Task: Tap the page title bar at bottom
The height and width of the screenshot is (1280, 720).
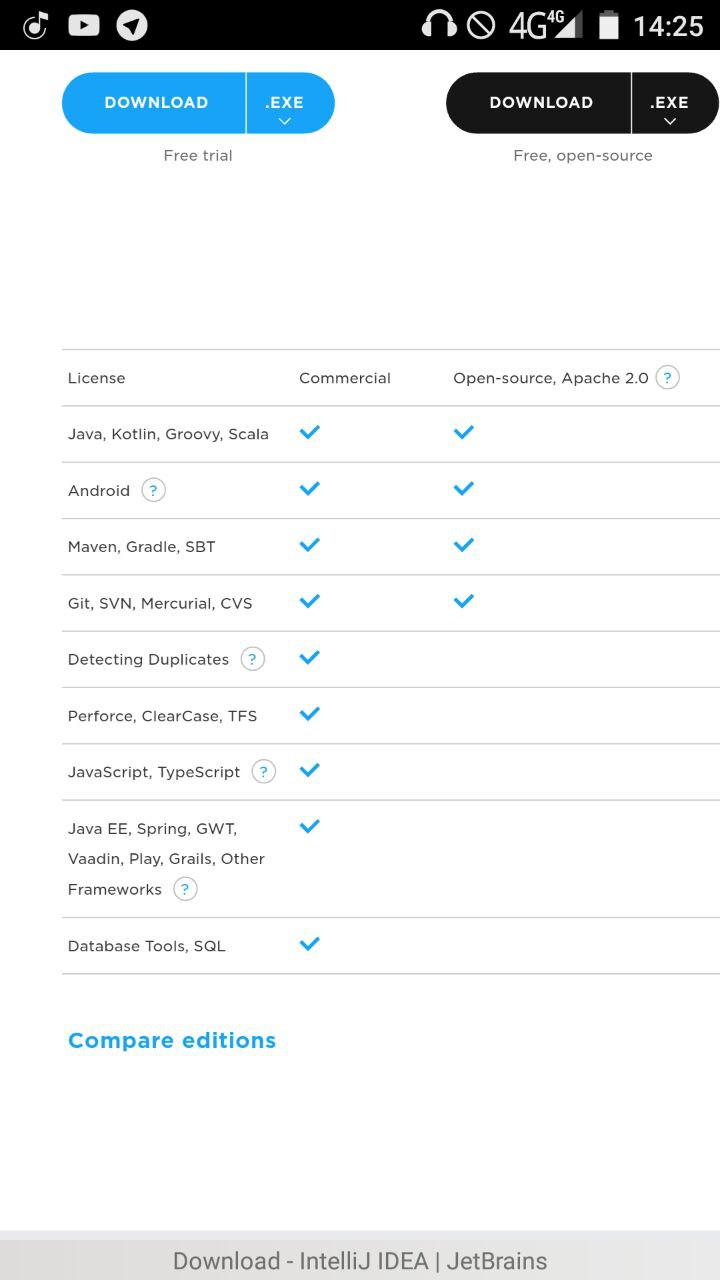Action: tap(360, 1260)
